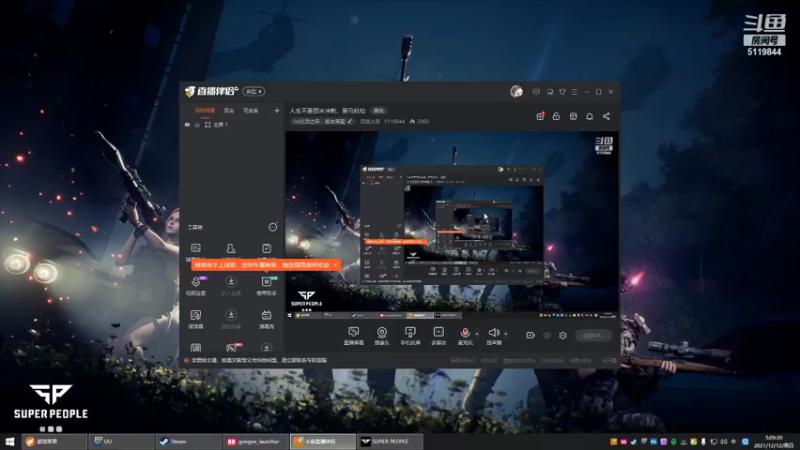Viewport: 800px width, 450px height.
Task: Open the layout window icon in header
Action: point(573,116)
